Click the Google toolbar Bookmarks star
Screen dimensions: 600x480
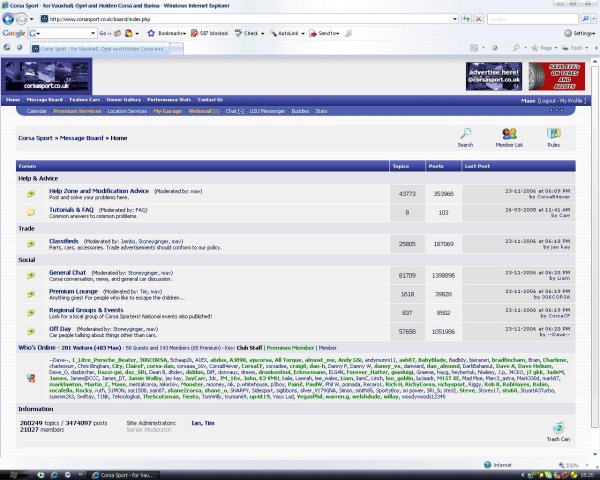151,33
